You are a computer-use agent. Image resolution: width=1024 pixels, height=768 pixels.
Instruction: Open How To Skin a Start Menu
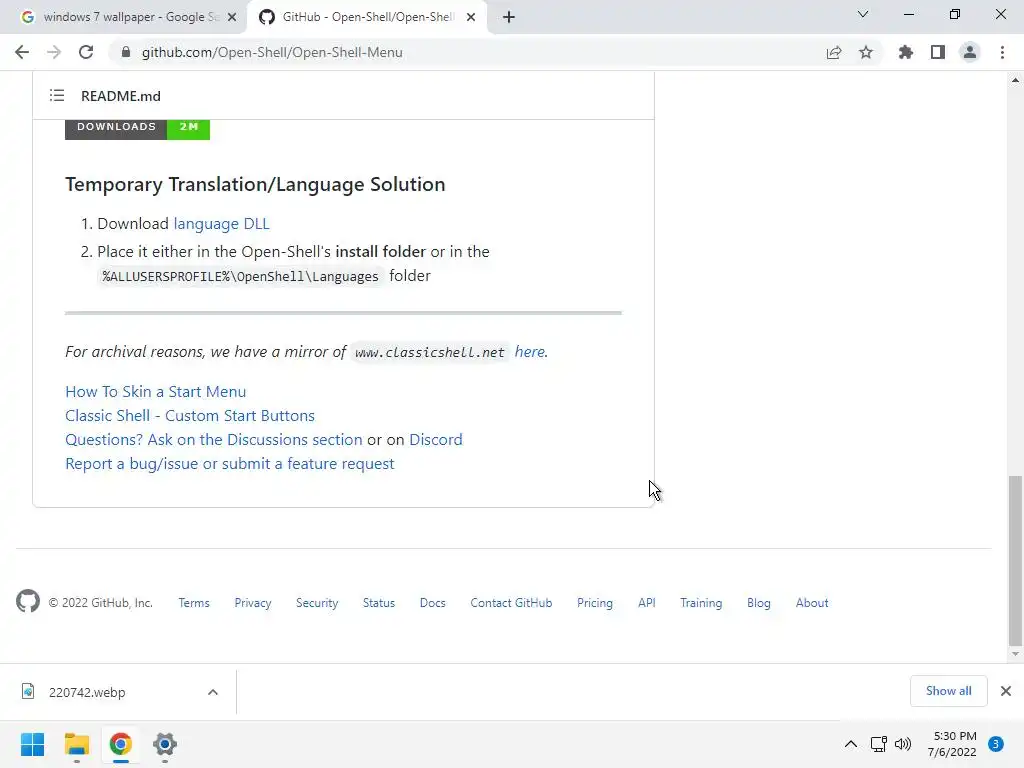coord(155,391)
